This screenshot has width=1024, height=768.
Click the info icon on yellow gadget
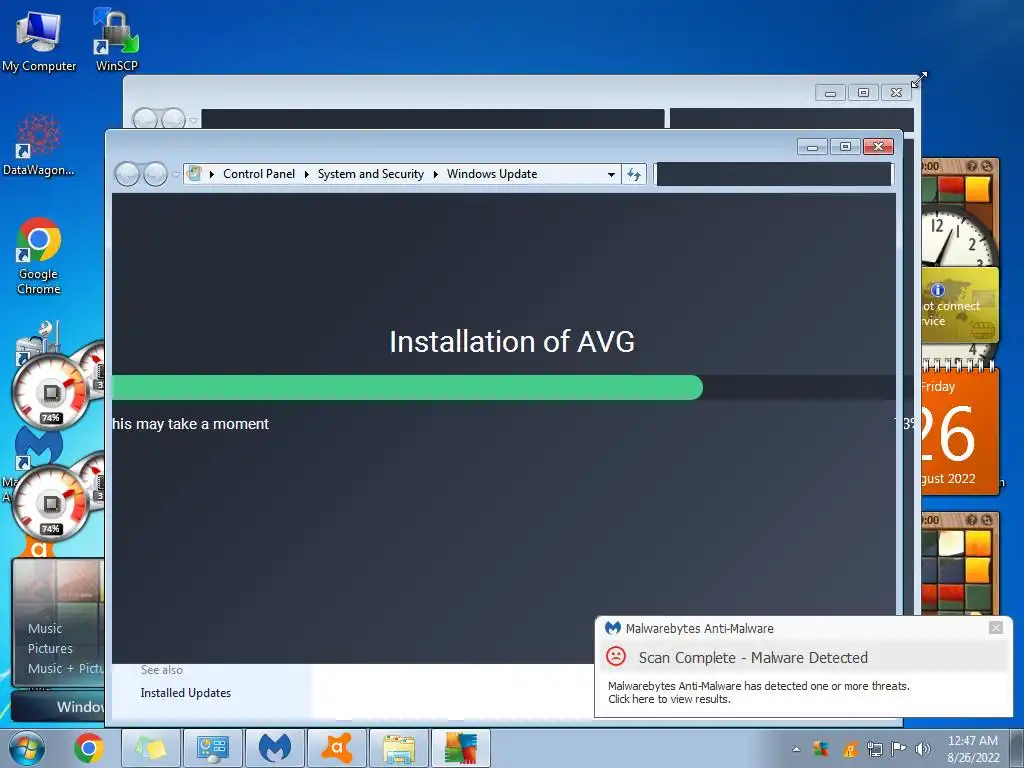(937, 290)
